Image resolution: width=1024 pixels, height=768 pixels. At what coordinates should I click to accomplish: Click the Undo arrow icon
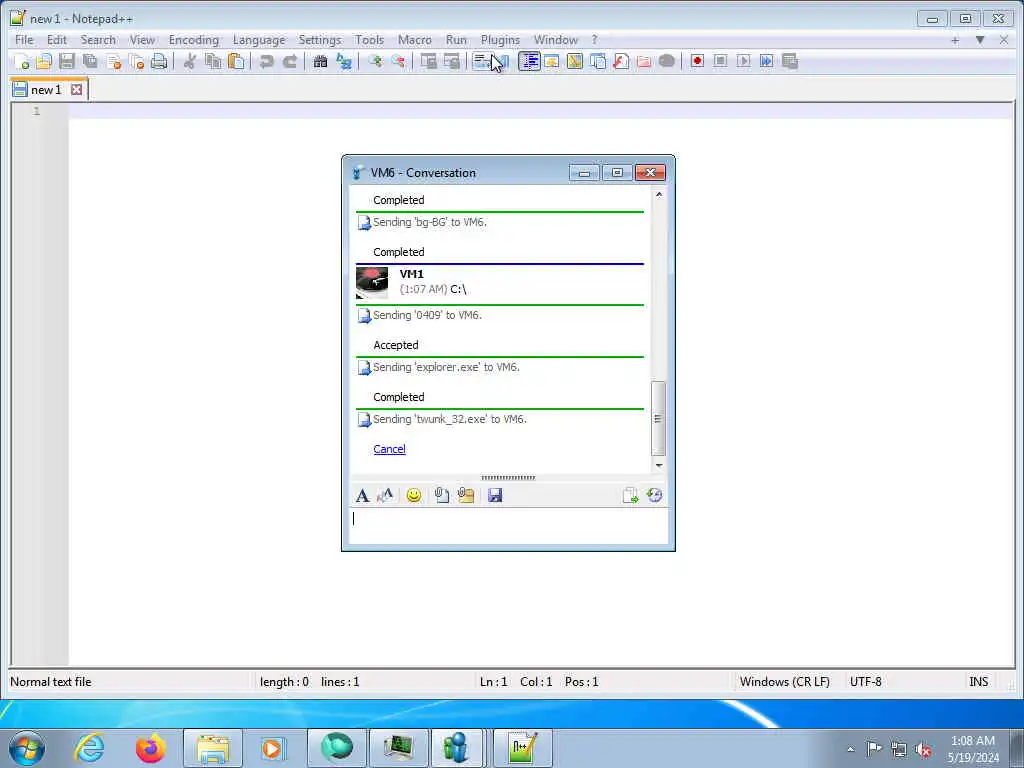266,61
